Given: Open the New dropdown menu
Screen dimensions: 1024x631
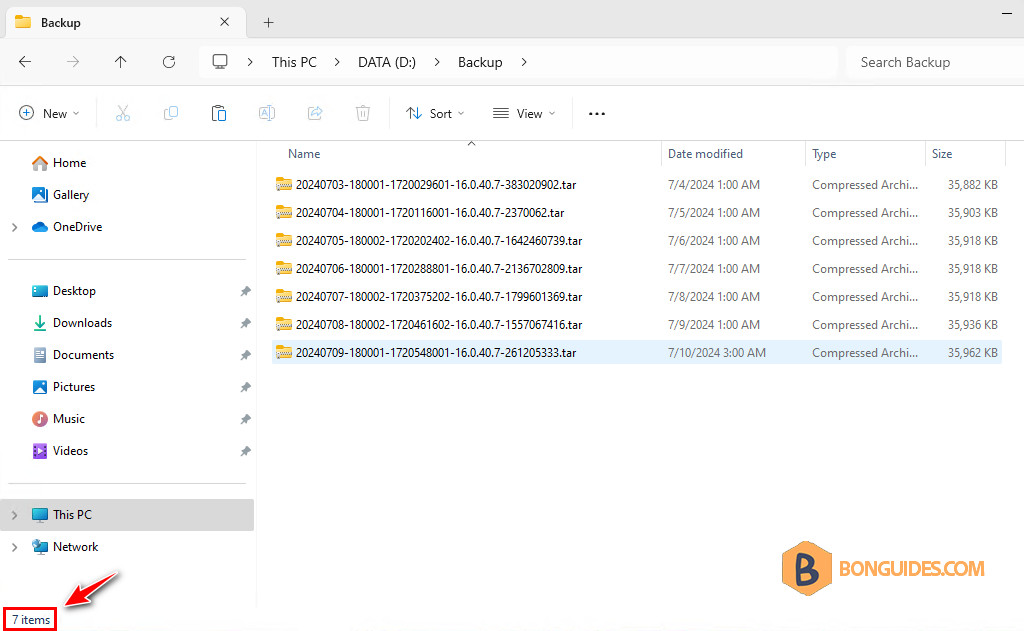Looking at the screenshot, I should pos(49,114).
